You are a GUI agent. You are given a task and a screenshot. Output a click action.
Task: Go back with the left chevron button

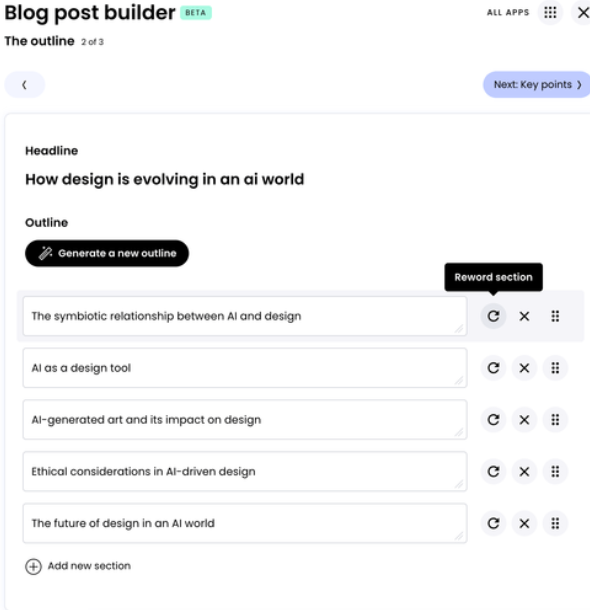pyautogui.click(x=25, y=84)
